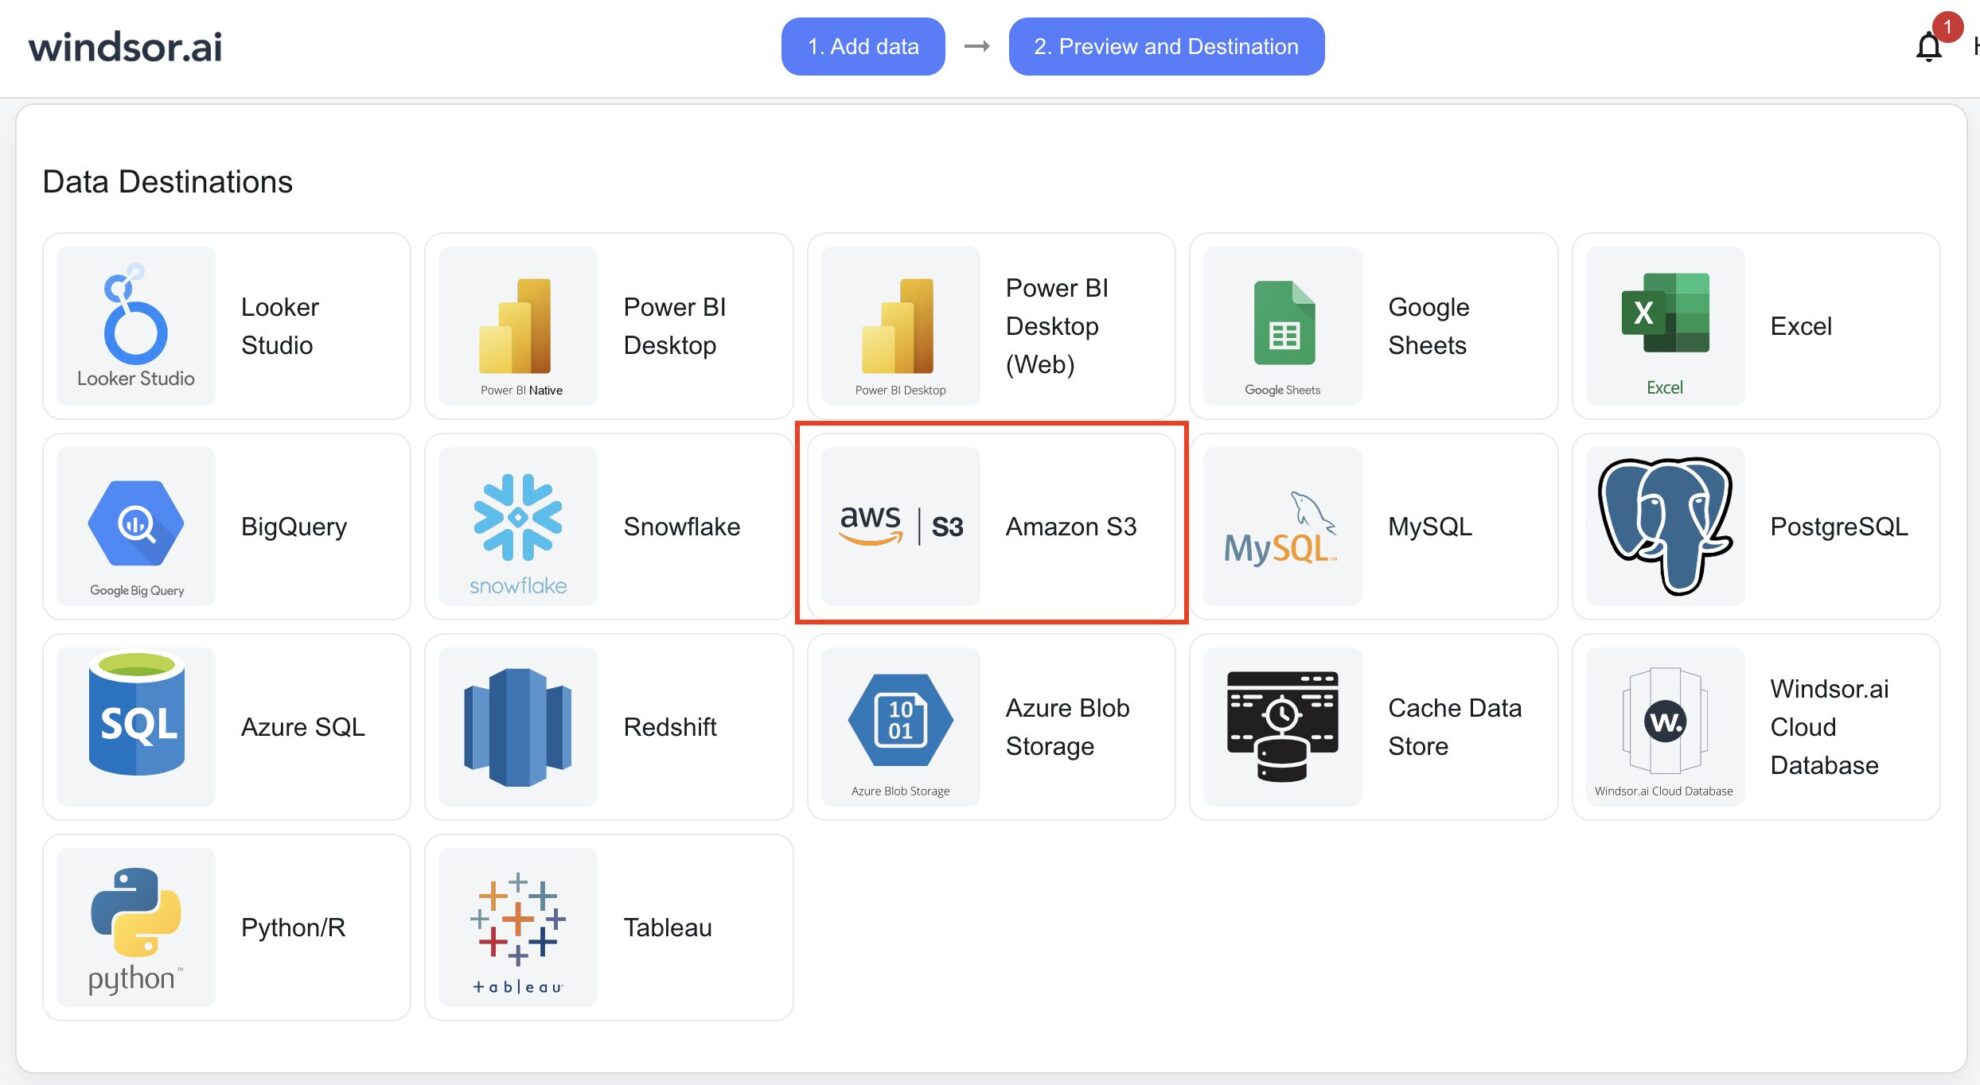This screenshot has width=1980, height=1085.
Task: Click the Power BI Desktop (Web) logo icon
Action: (900, 326)
